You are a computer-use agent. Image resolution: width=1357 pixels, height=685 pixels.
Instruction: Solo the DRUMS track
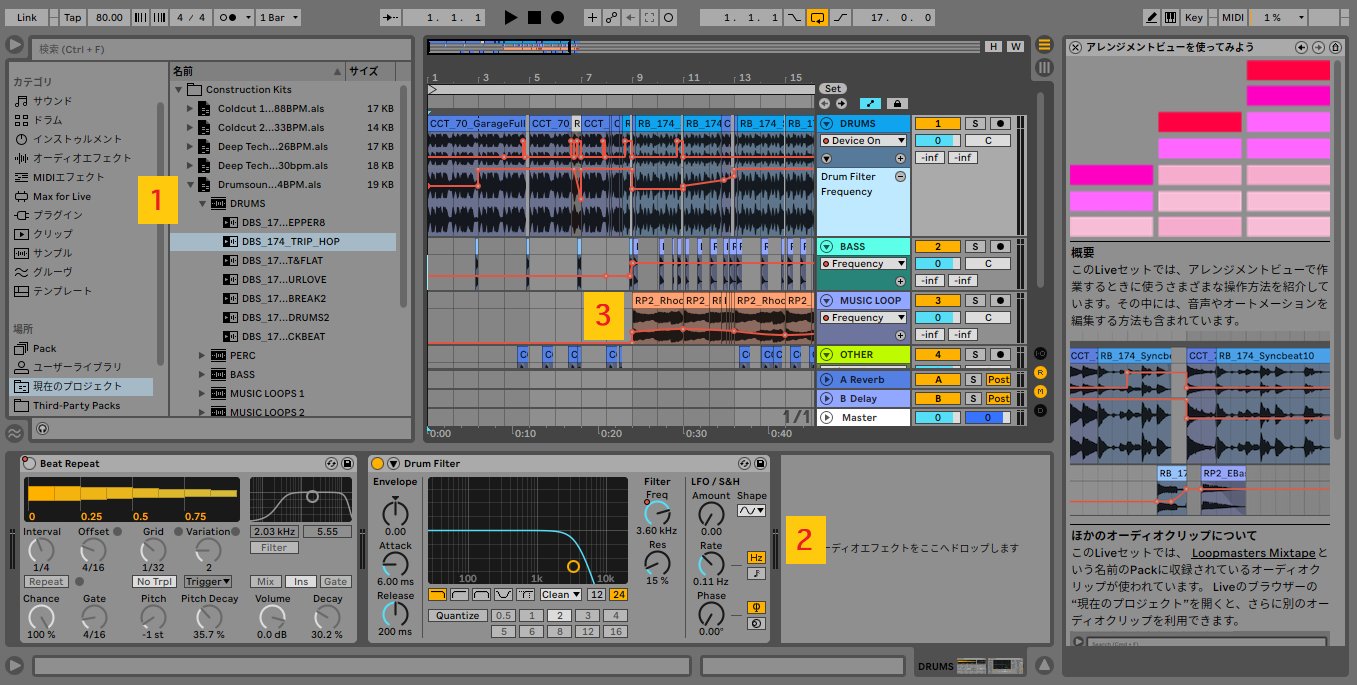(975, 123)
